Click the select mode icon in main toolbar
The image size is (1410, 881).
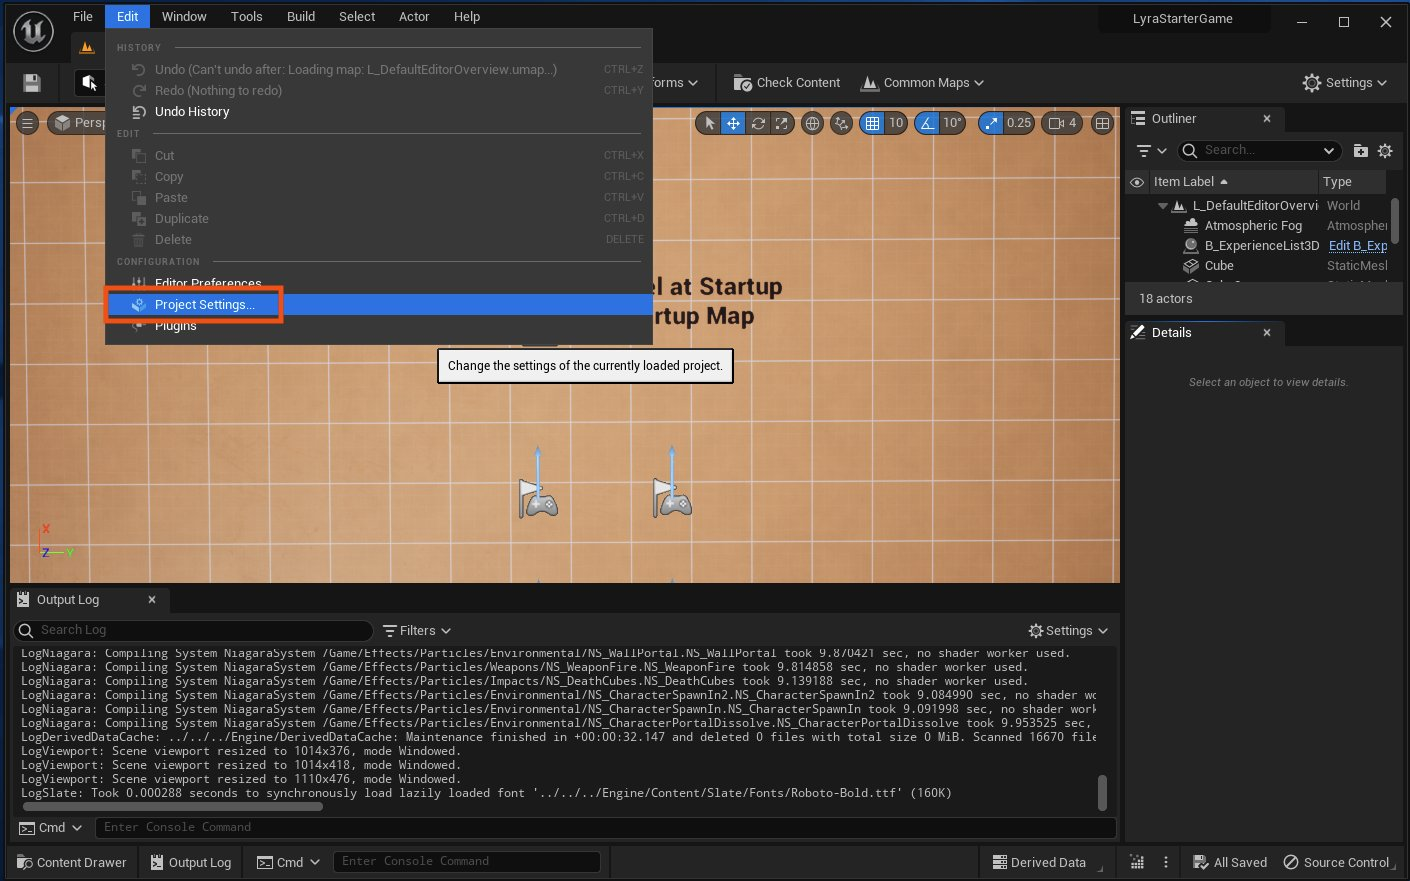pyautogui.click(x=89, y=83)
